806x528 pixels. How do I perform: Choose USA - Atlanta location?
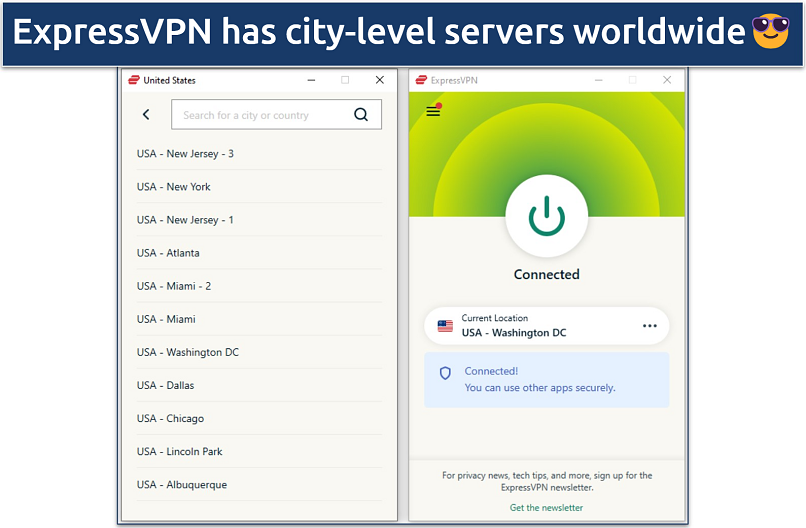[x=259, y=253]
